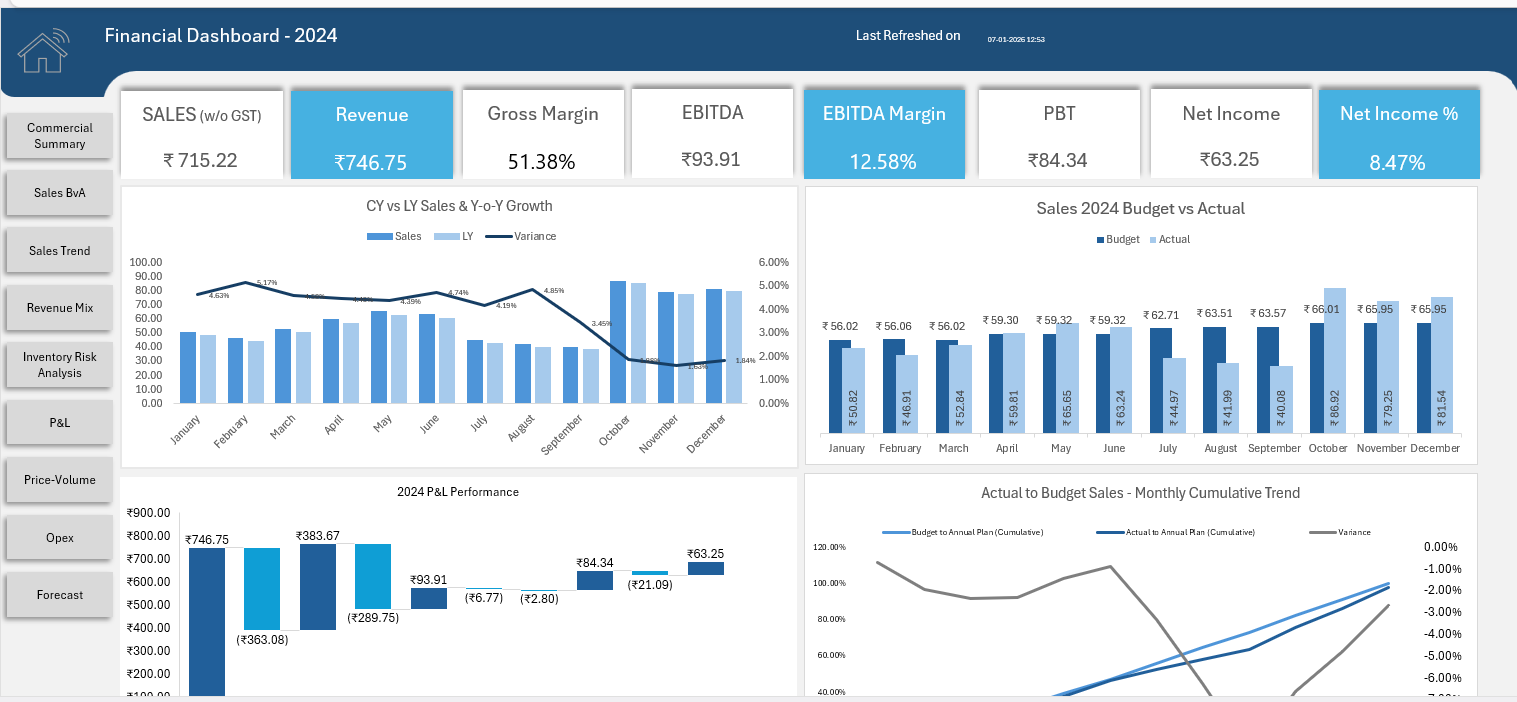Open the Commercial Summary page
Viewport: 1517px width, 702px height.
[x=58, y=135]
